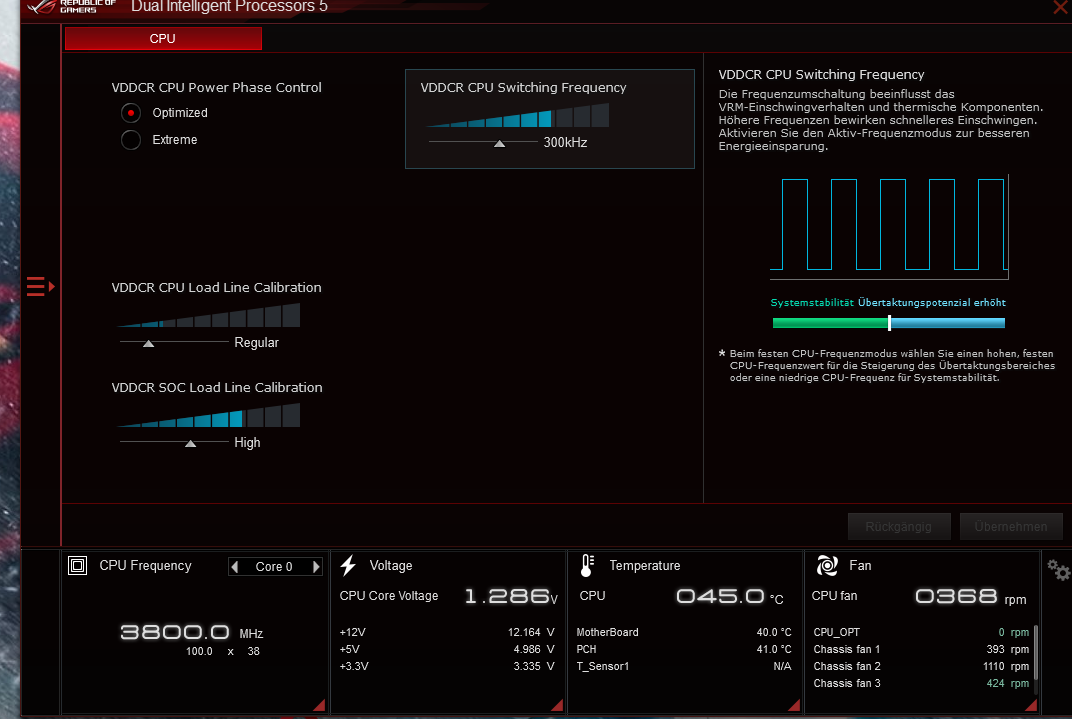Click the 045.0 °C CPU temperature readout
The height and width of the screenshot is (719, 1072).
[729, 597]
